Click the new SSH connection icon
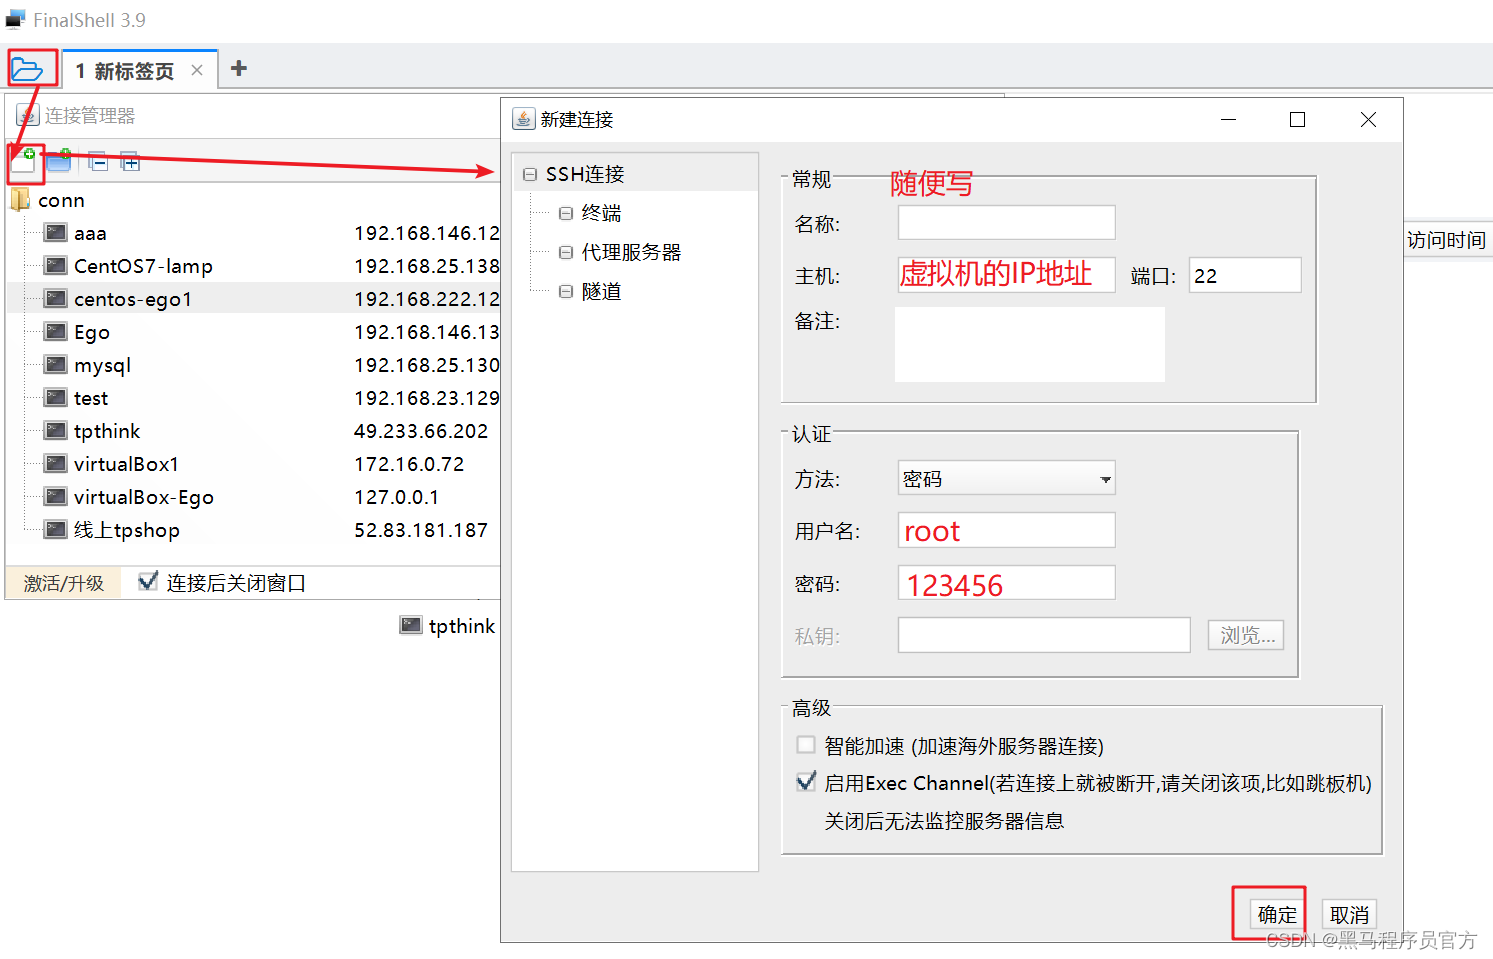This screenshot has height=959, width=1493. (x=24, y=162)
